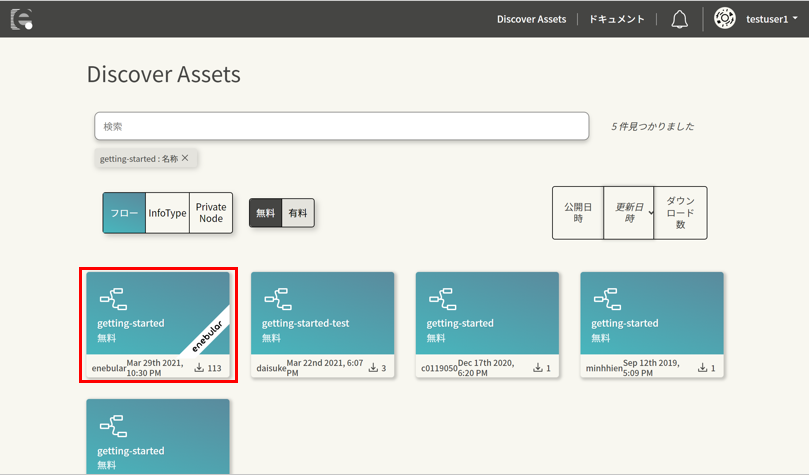Open getting-started card by enebular
Image resolution: width=809 pixels, height=475 pixels.
(x=158, y=325)
